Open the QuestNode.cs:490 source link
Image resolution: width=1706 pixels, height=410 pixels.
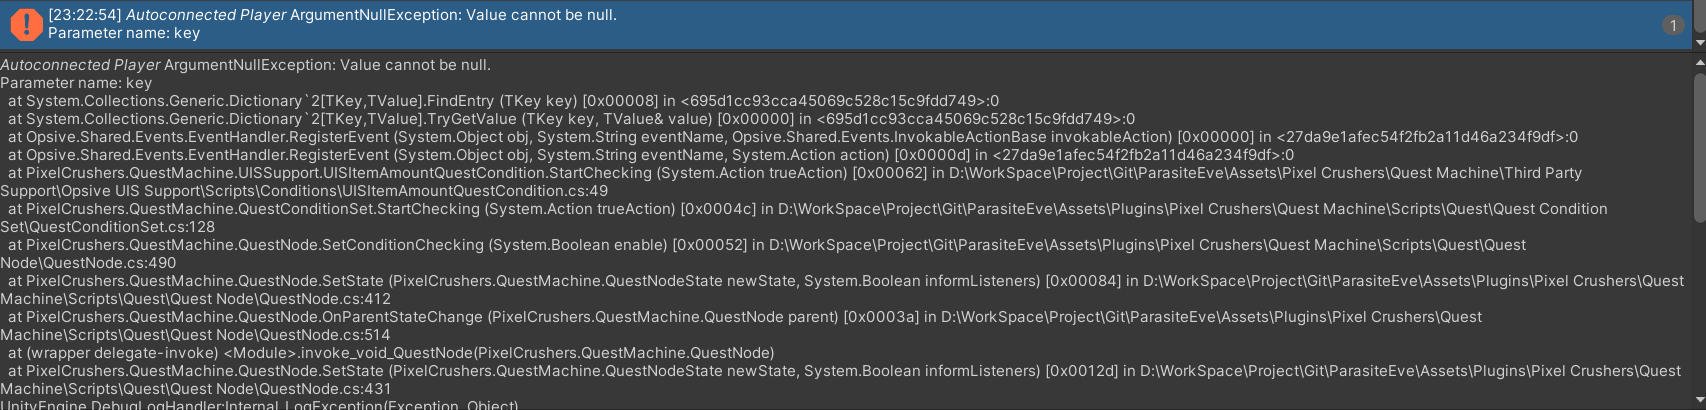click(x=88, y=263)
